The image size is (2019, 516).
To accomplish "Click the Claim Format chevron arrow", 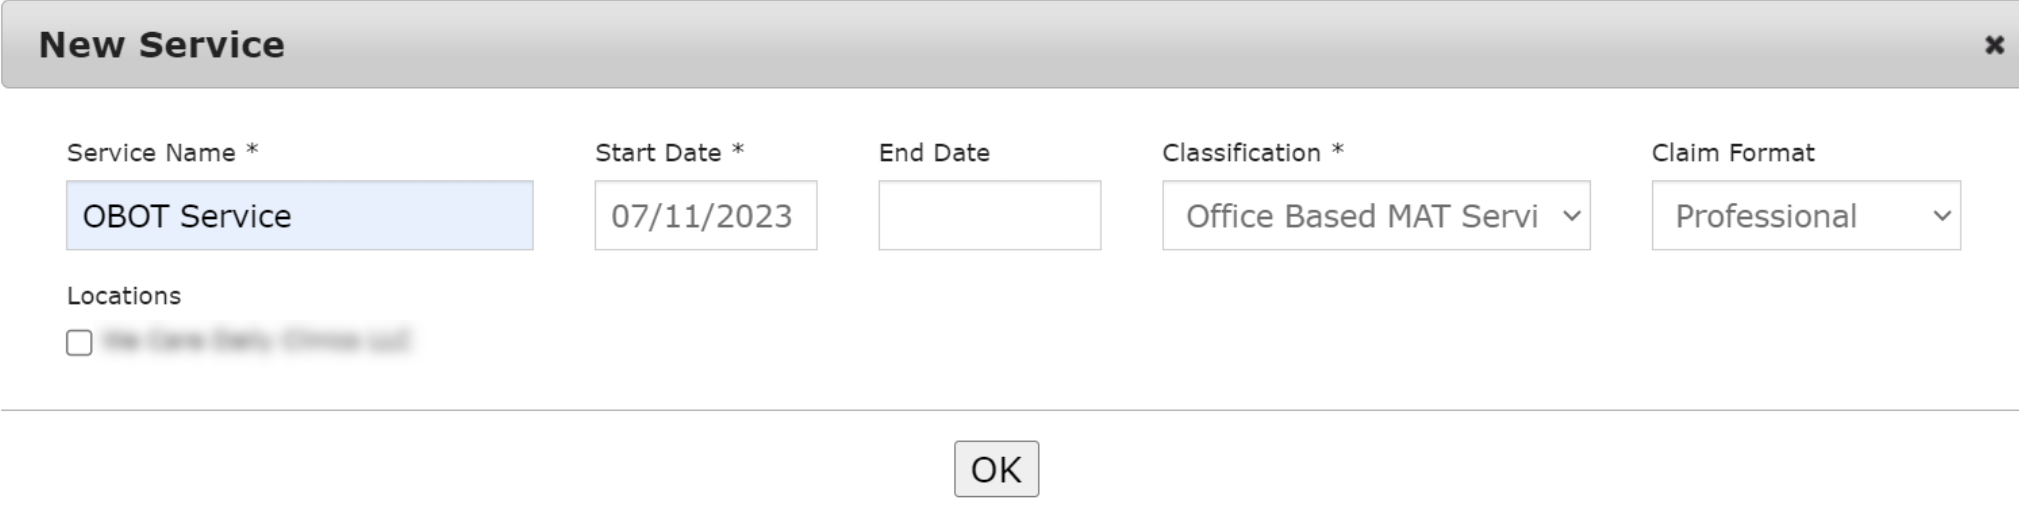I will click(x=1942, y=216).
